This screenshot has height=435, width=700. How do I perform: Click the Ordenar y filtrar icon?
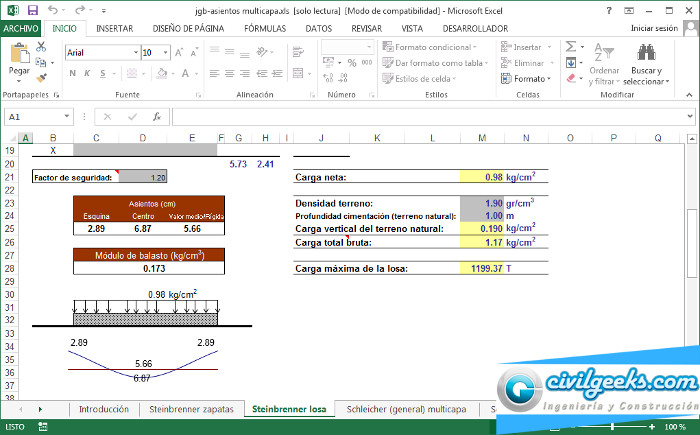point(603,50)
